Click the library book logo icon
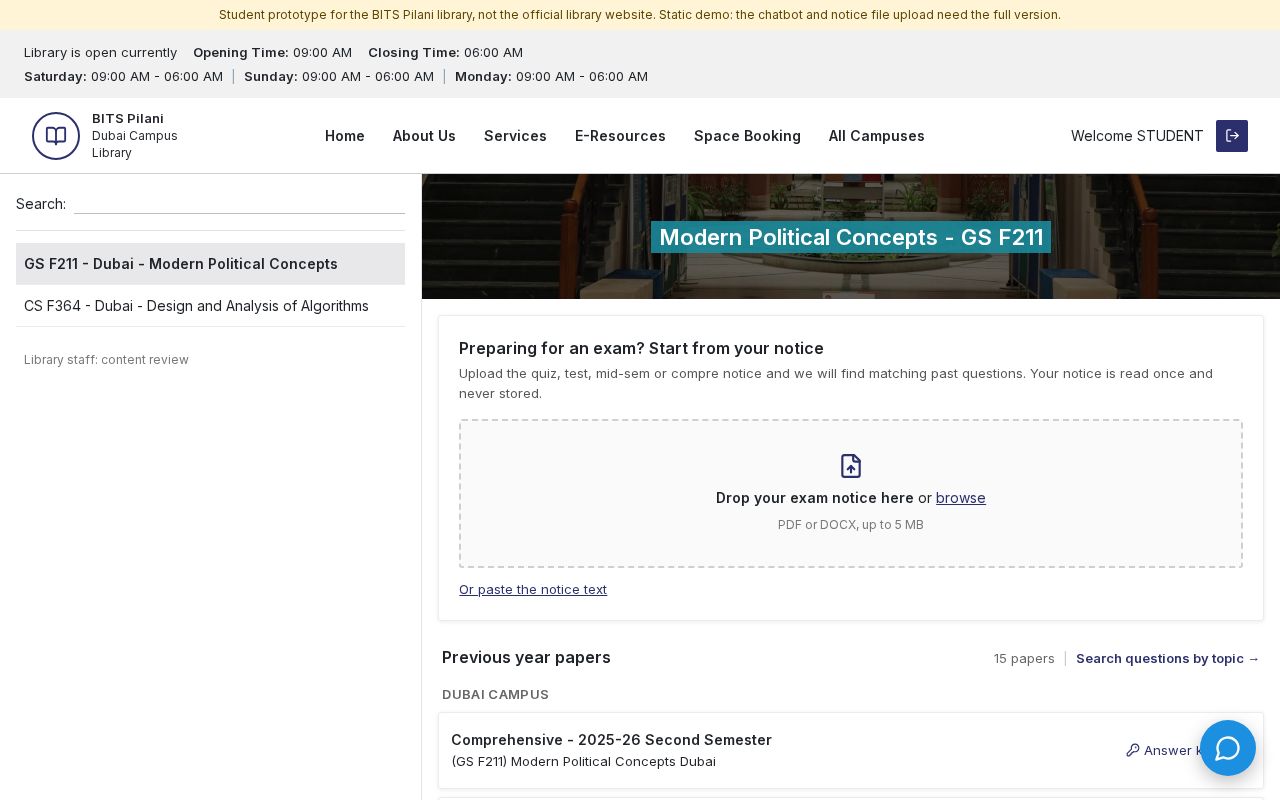The width and height of the screenshot is (1280, 800). (x=56, y=136)
